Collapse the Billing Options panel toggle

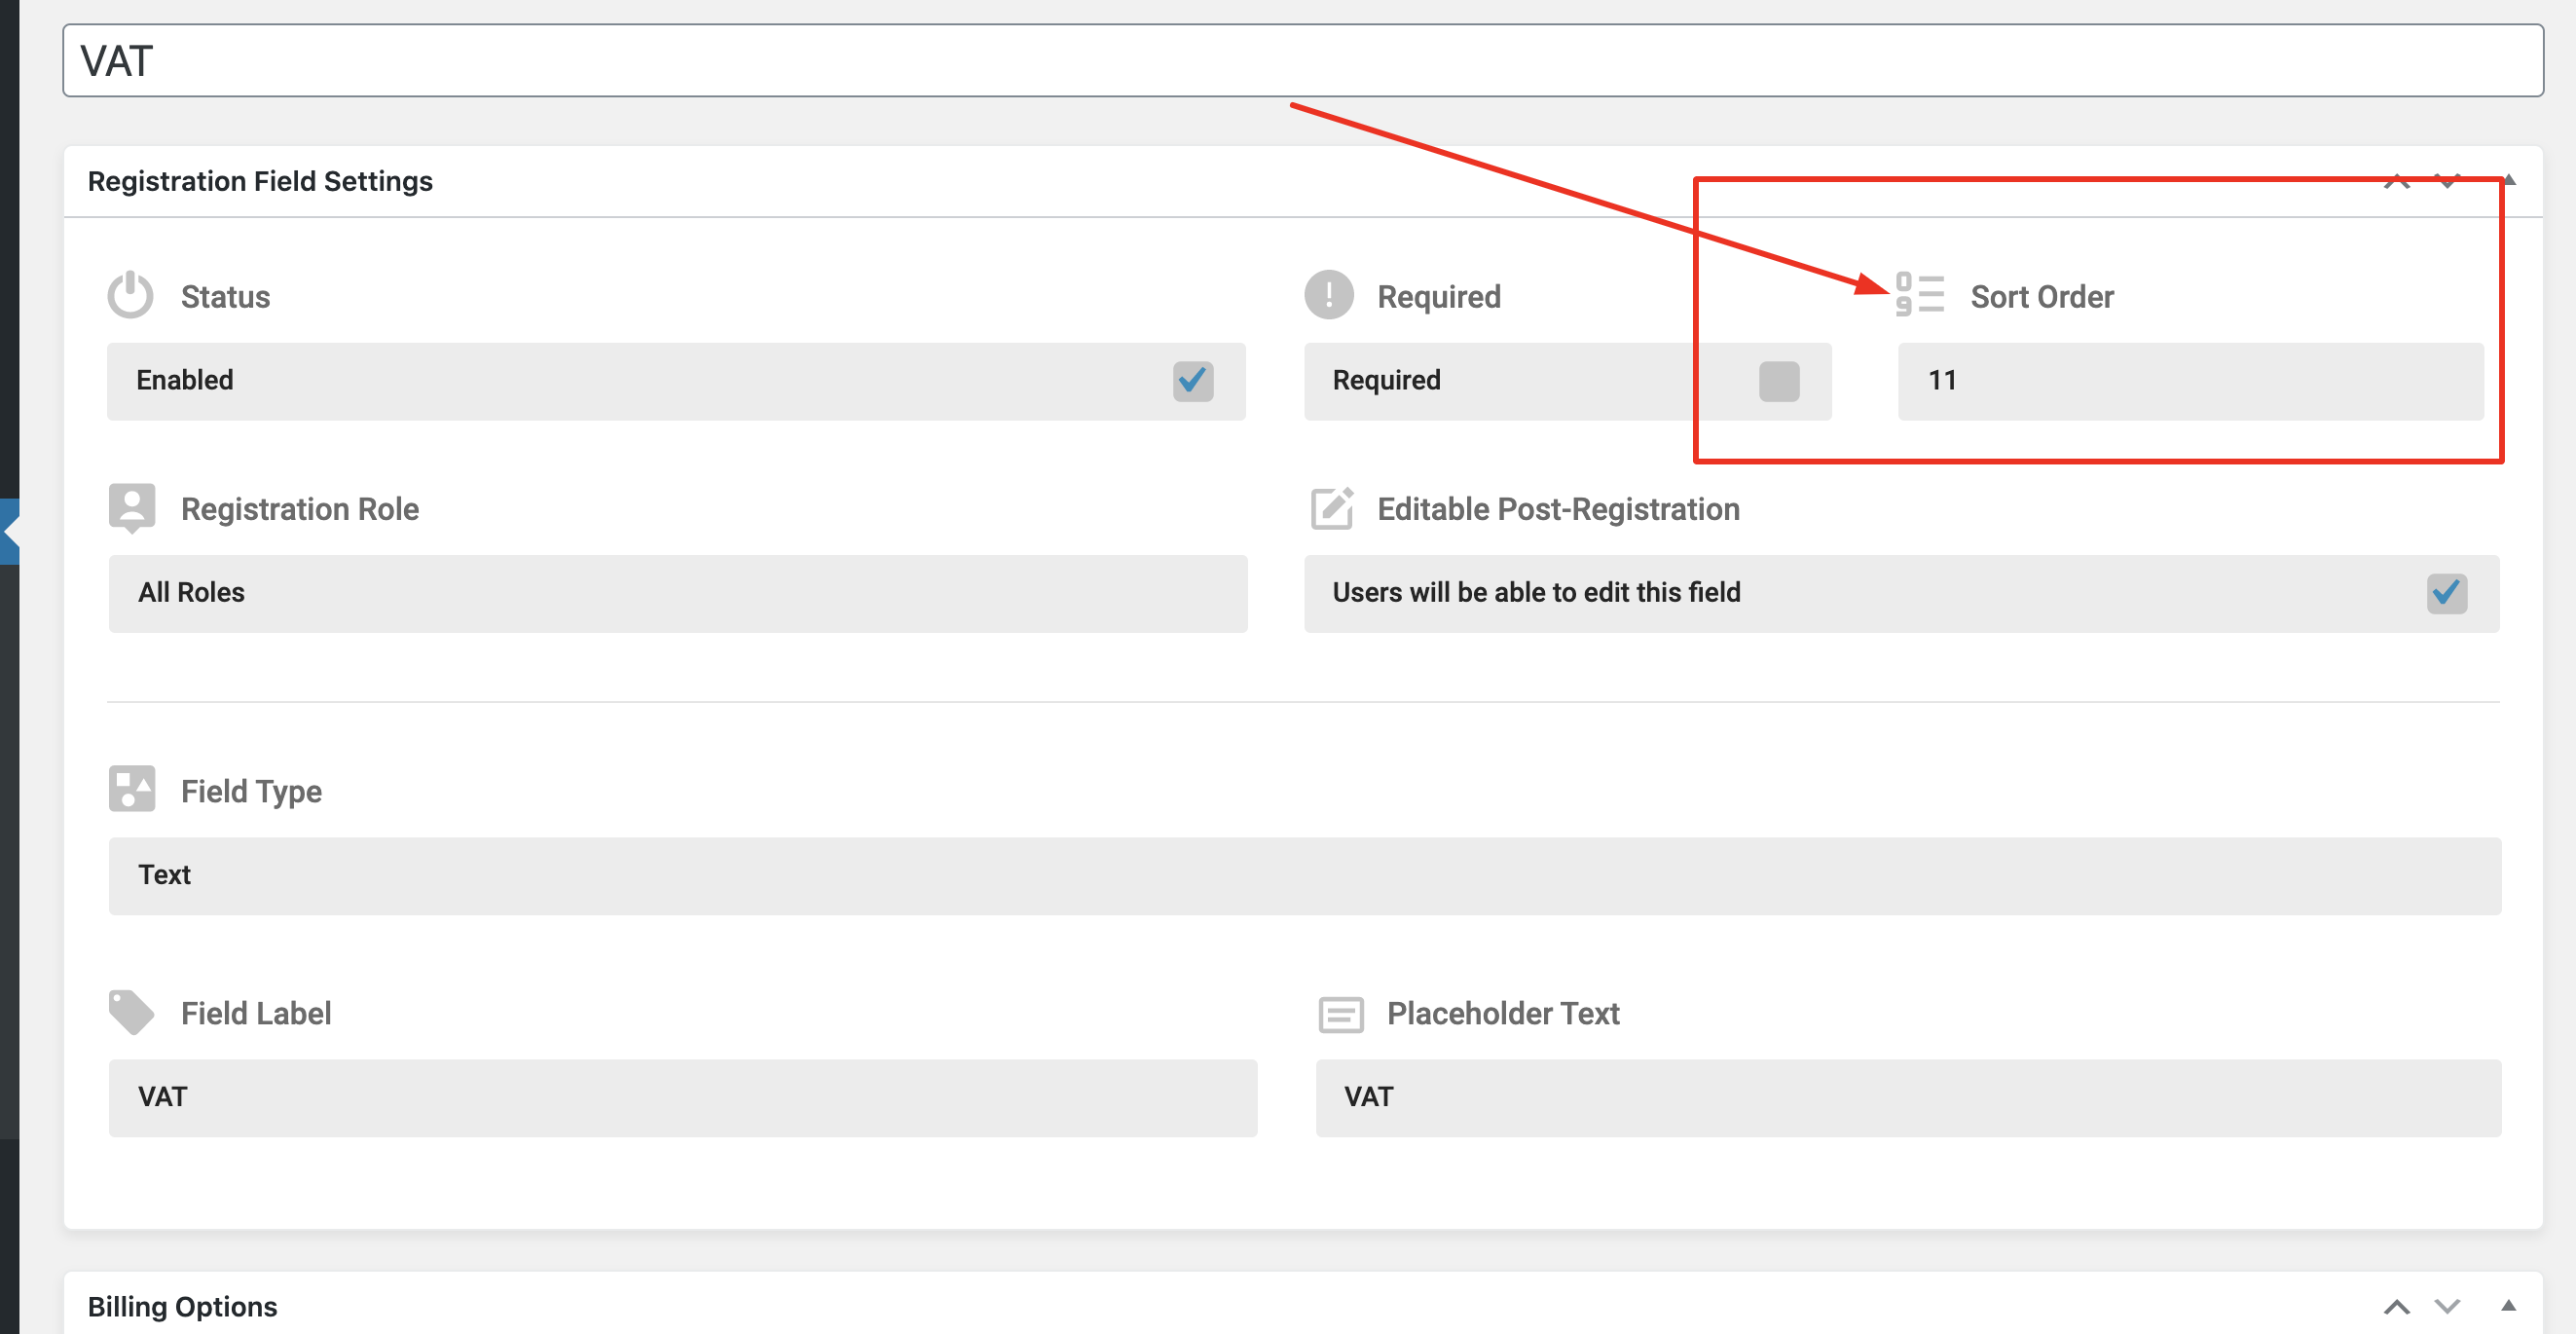pyautogui.click(x=2508, y=1306)
